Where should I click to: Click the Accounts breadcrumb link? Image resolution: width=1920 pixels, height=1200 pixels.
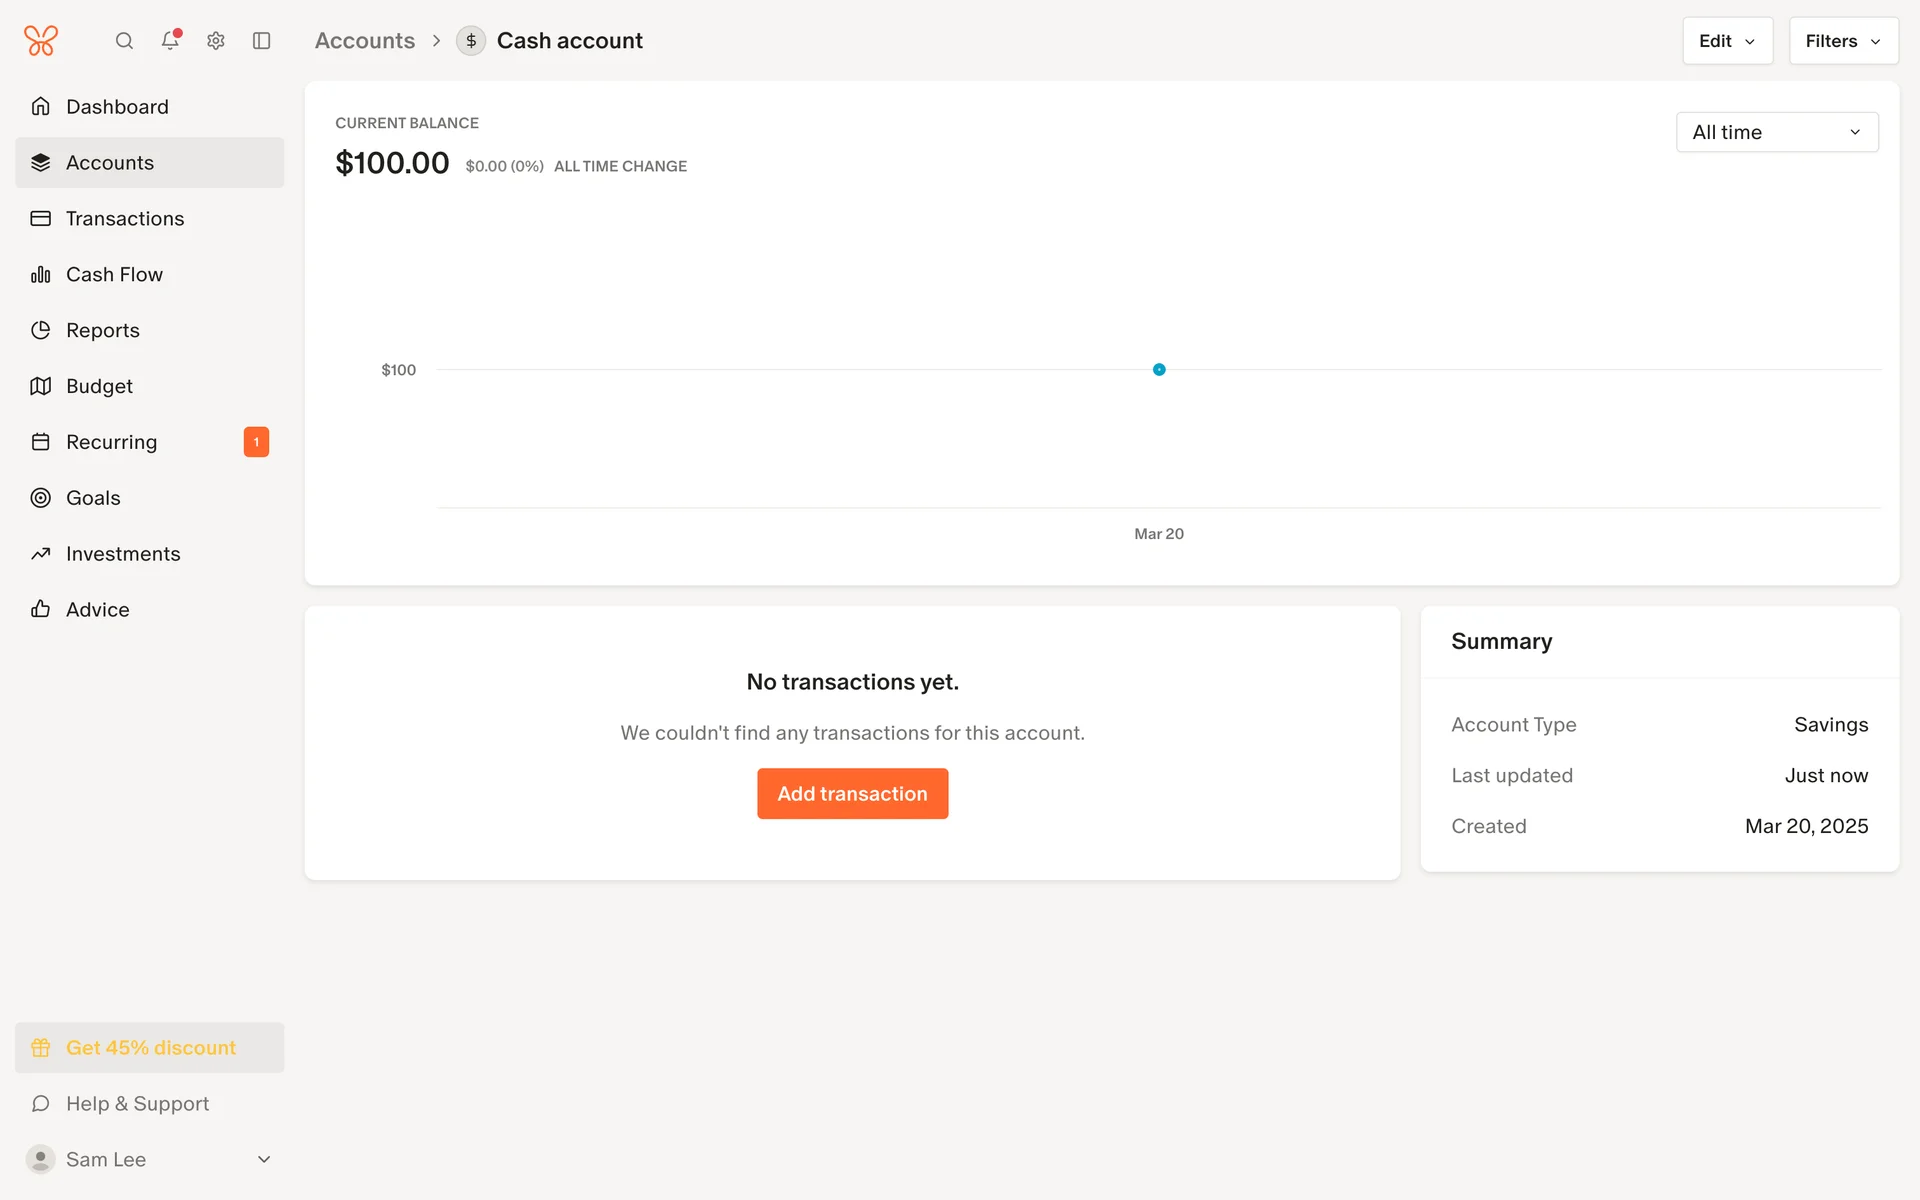point(365,41)
